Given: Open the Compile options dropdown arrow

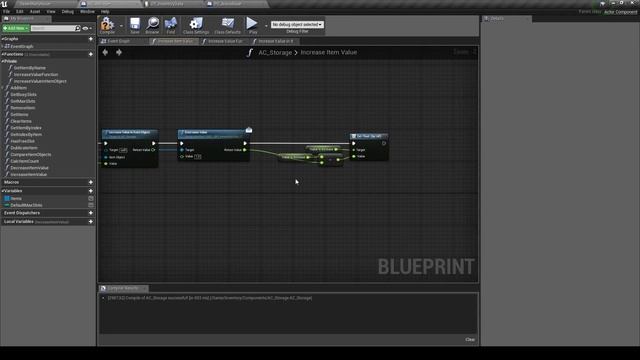Looking at the screenshot, I should 121,26.
